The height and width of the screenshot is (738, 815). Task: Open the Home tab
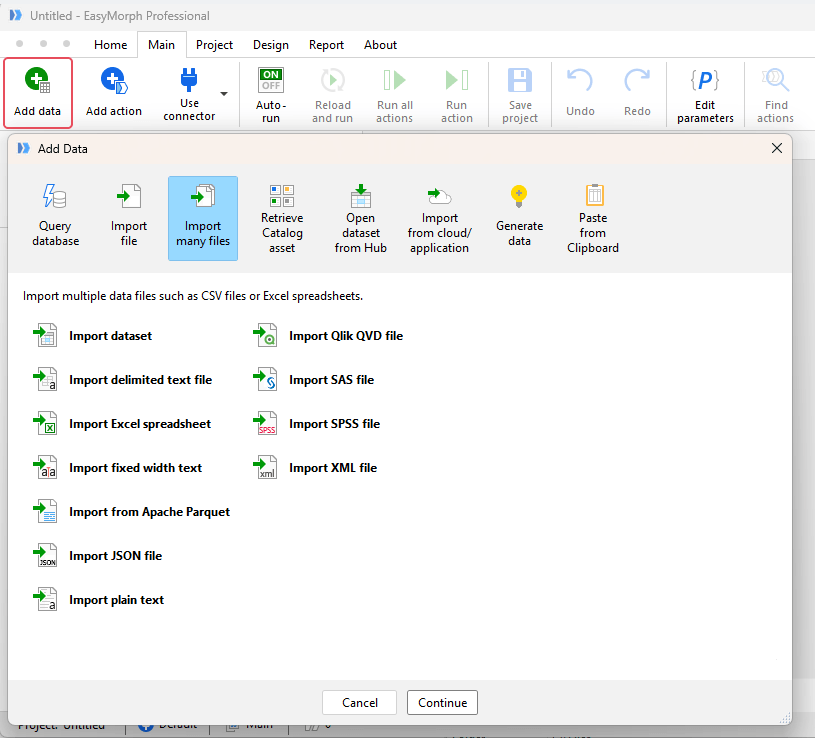[110, 45]
